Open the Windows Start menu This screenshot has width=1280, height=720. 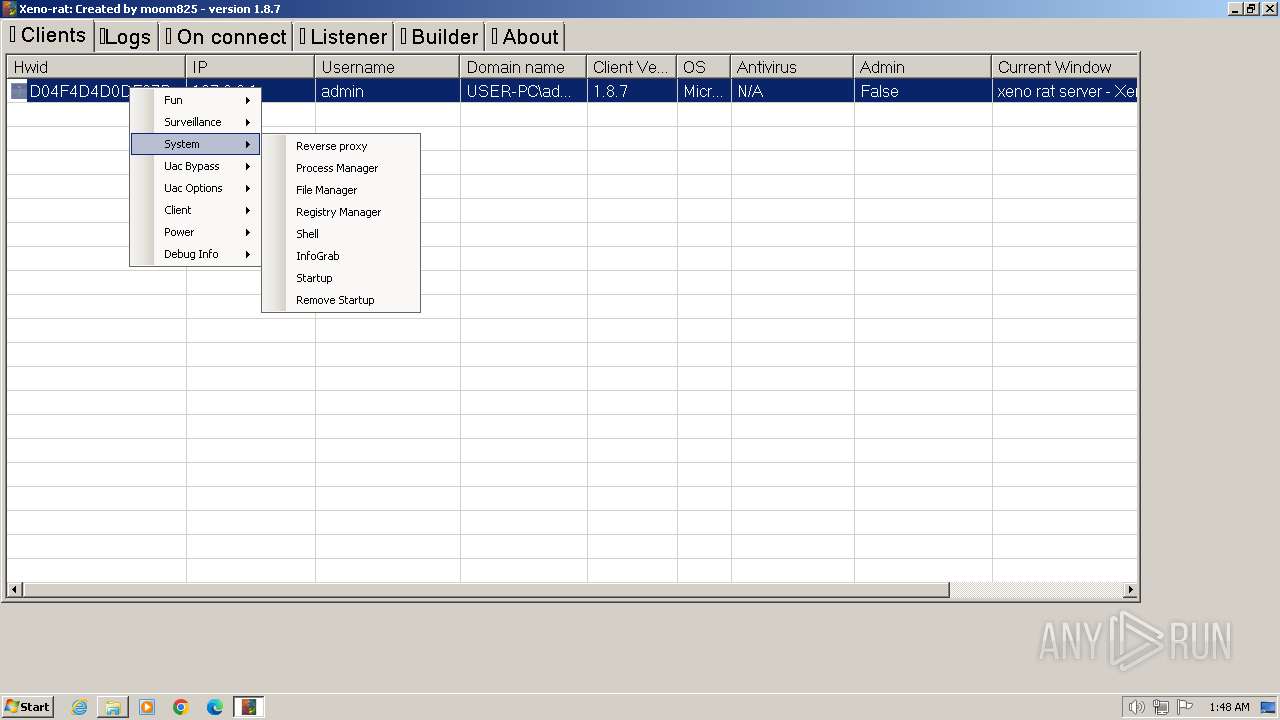pos(27,706)
